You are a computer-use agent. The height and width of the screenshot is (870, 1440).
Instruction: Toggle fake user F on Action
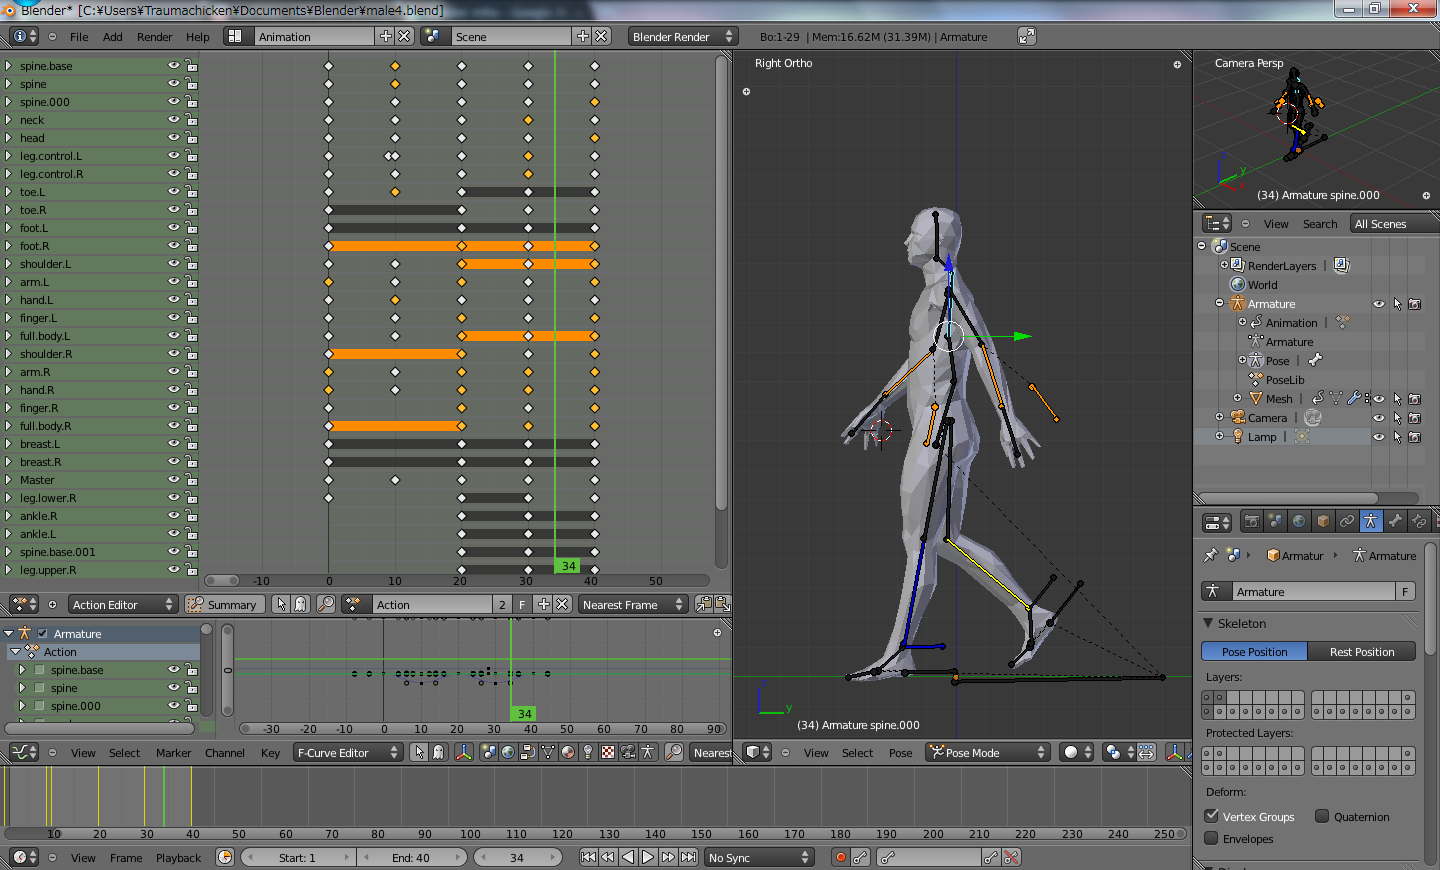[x=522, y=604]
